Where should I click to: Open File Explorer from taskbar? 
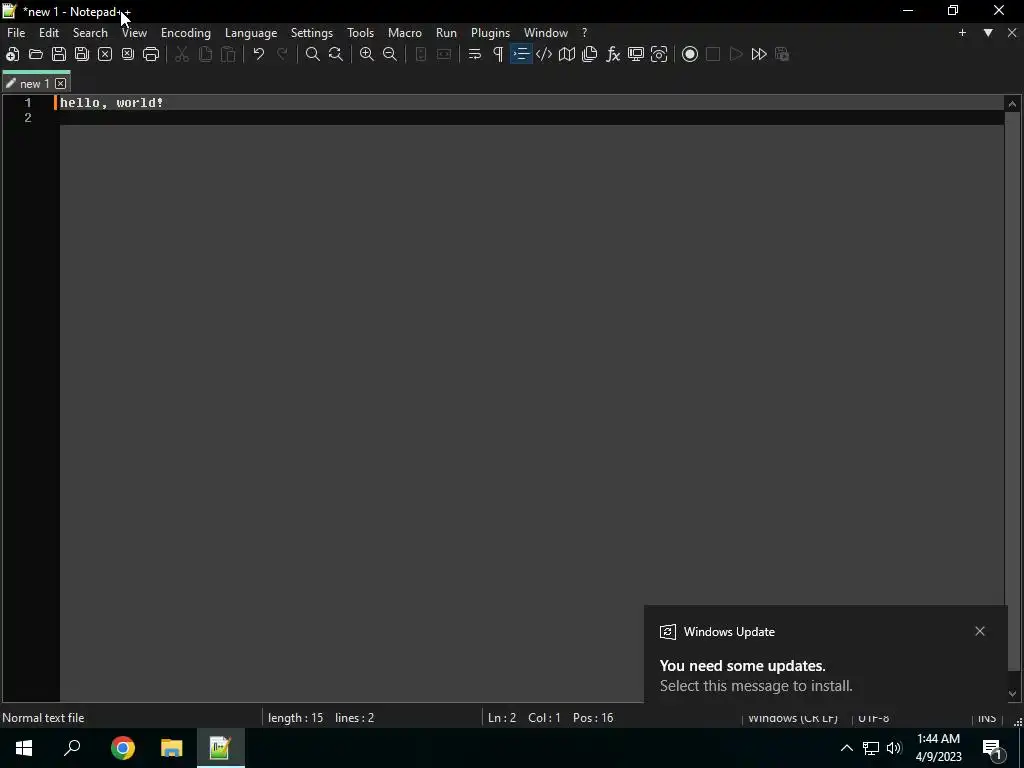pyautogui.click(x=172, y=748)
